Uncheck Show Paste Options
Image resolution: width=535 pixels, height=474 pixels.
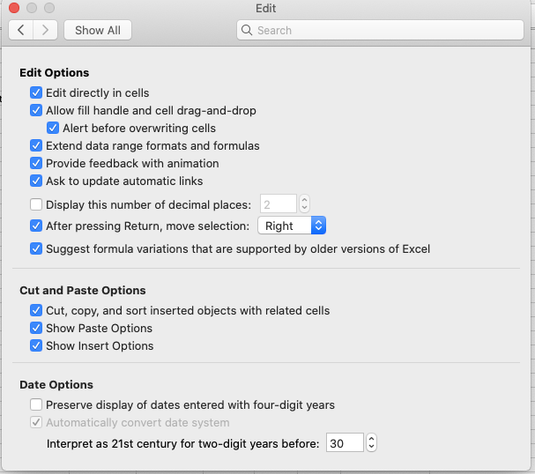coord(36,328)
